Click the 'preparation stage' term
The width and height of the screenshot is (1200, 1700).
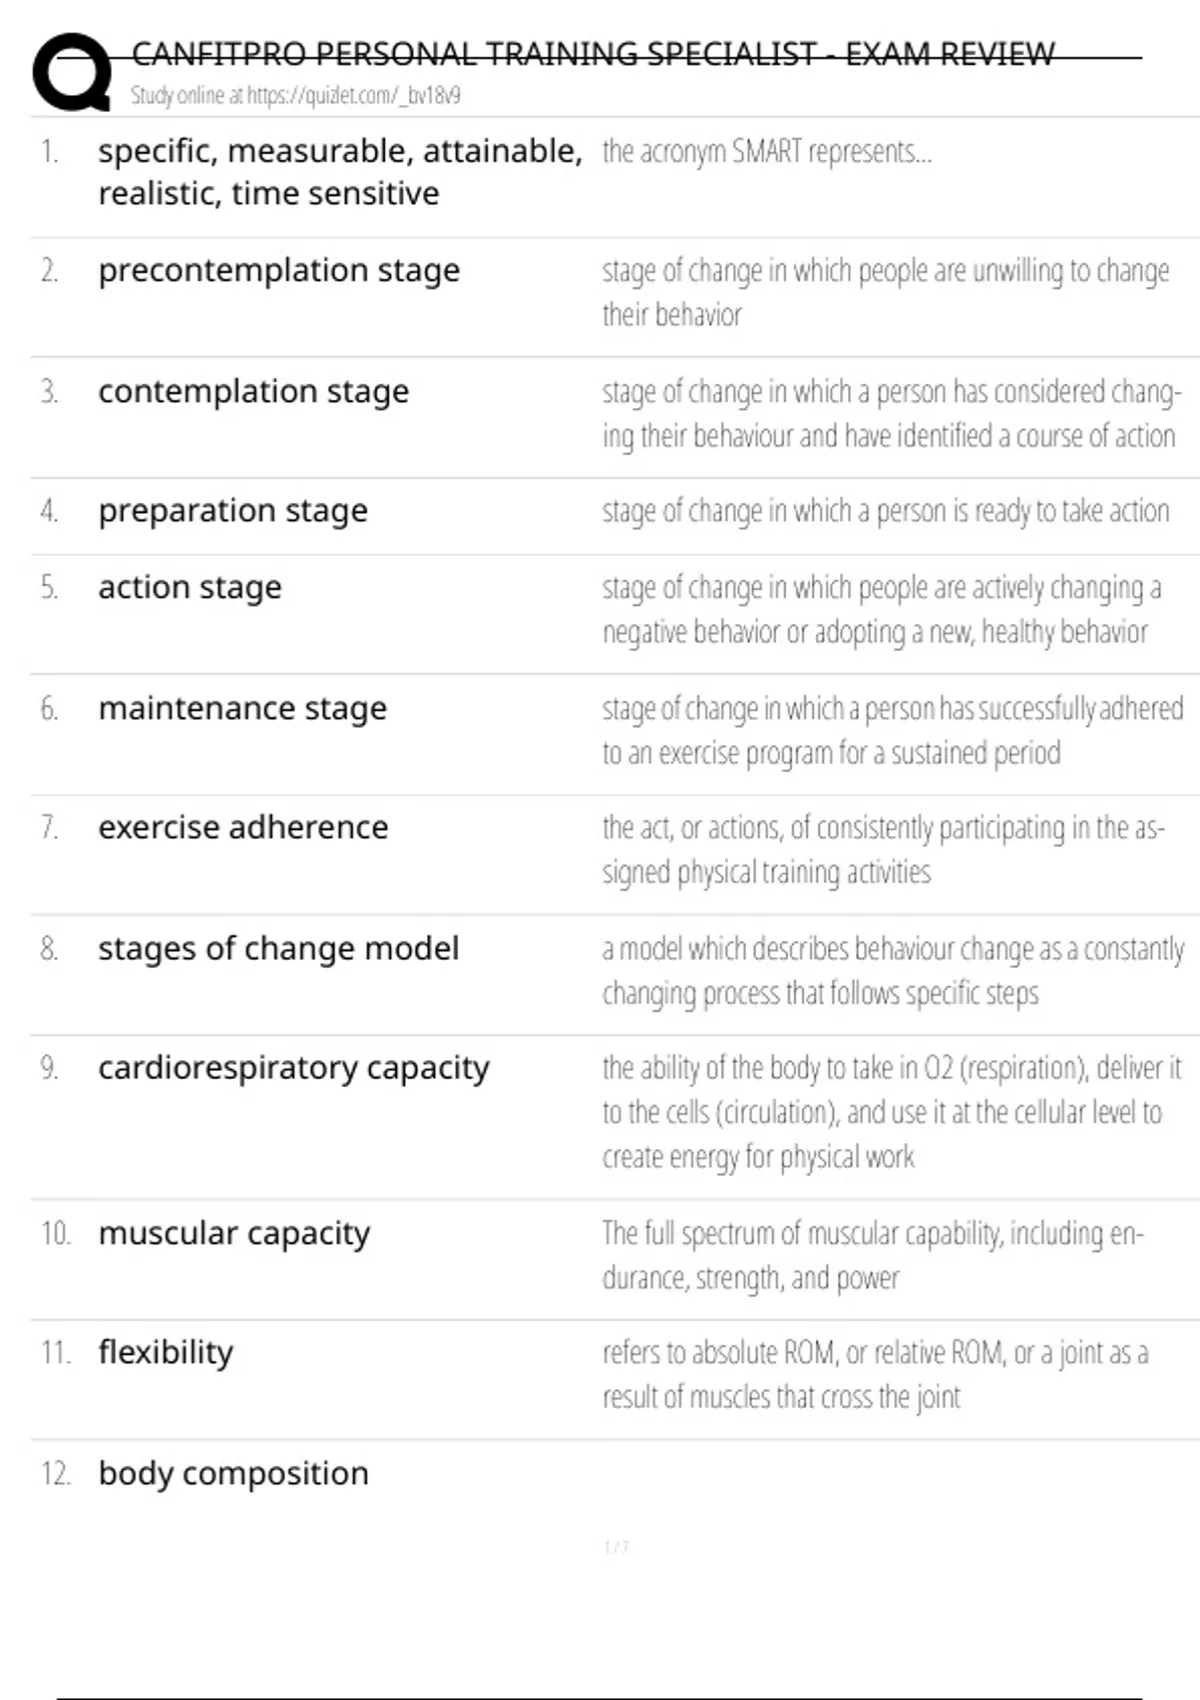233,511
